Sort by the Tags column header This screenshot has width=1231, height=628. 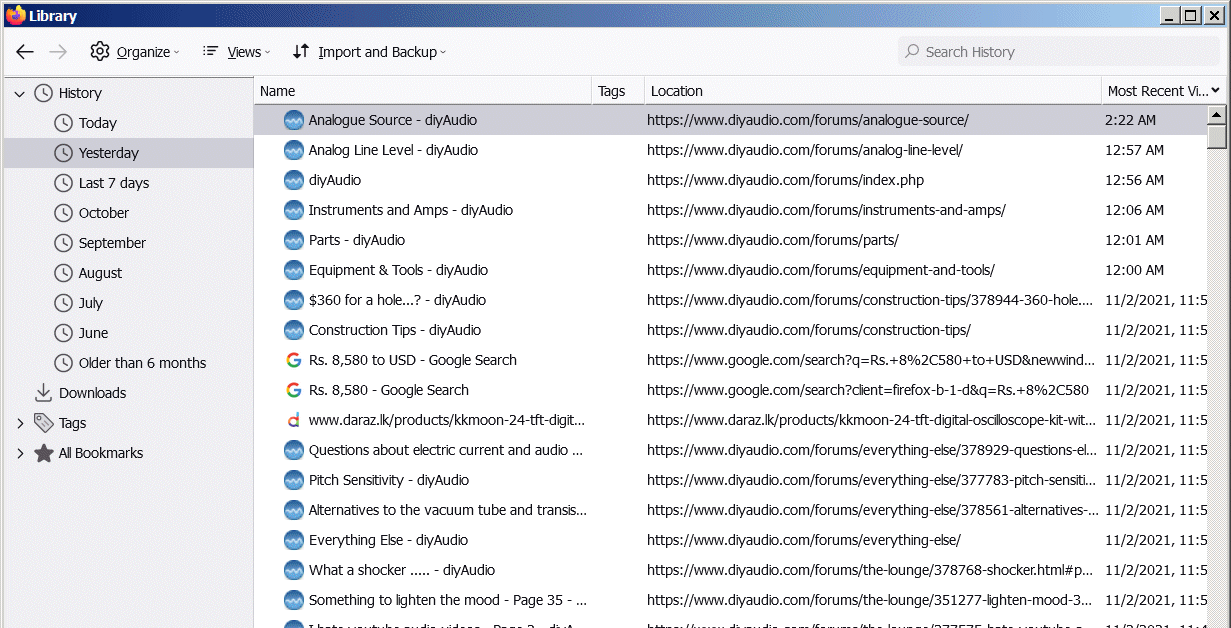[618, 91]
